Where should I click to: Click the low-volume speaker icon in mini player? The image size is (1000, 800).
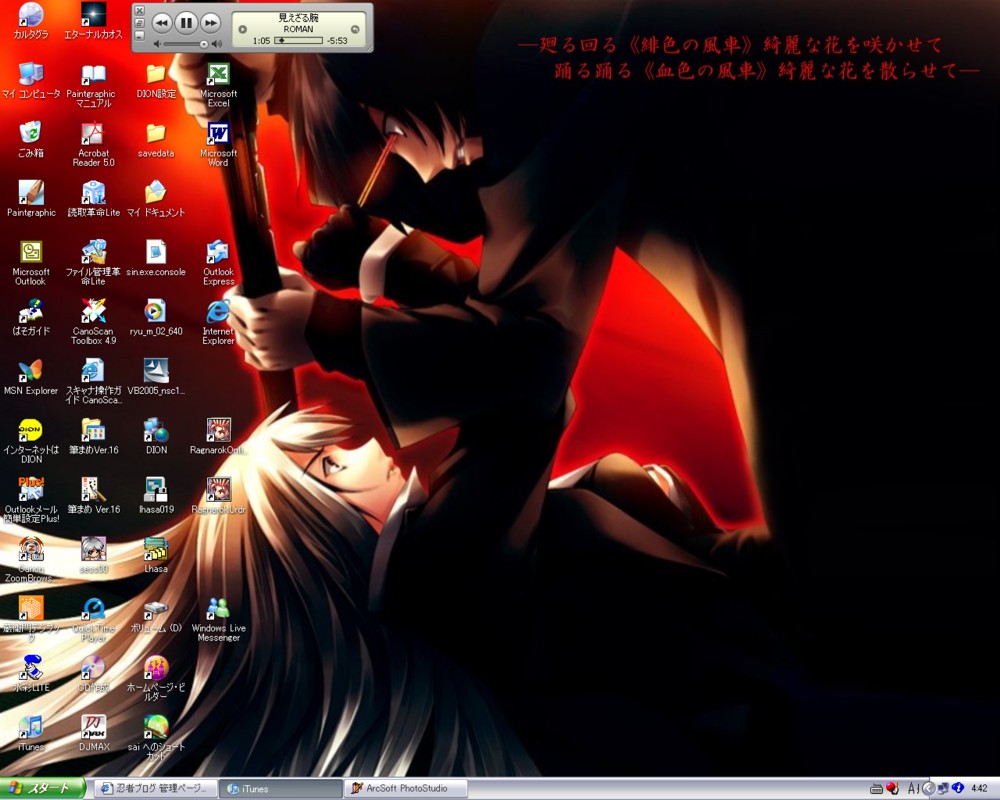[157, 44]
